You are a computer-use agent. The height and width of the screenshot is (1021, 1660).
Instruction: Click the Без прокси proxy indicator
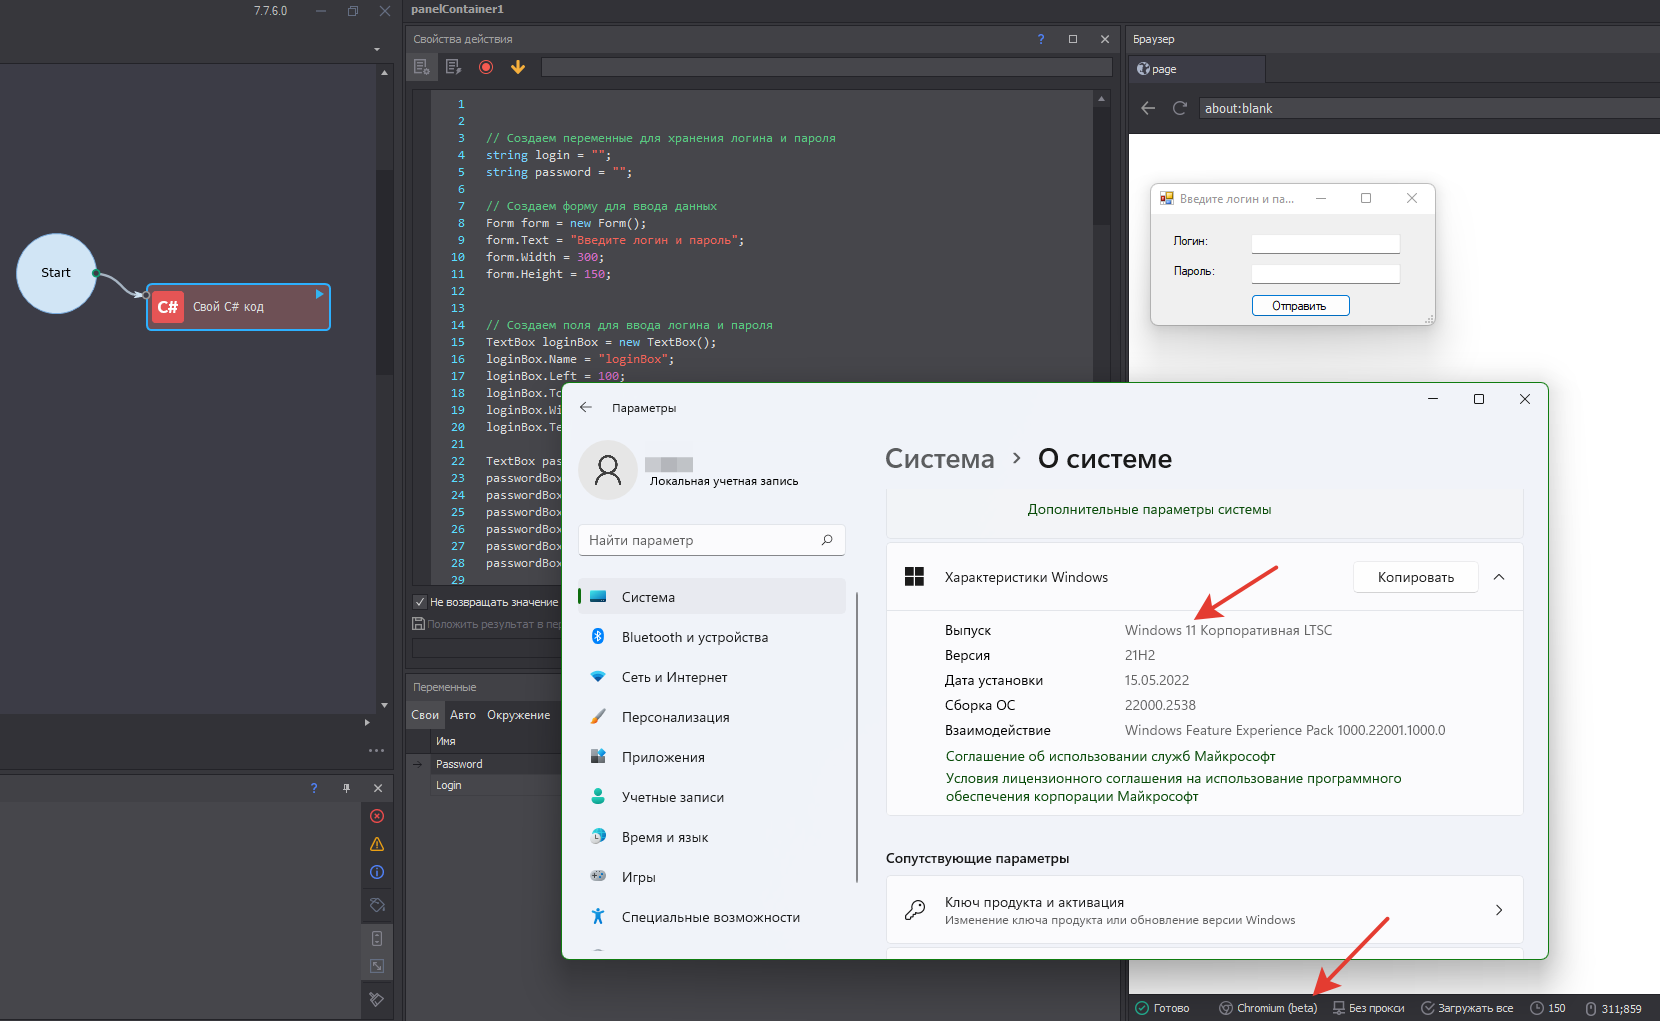pos(1368,1008)
